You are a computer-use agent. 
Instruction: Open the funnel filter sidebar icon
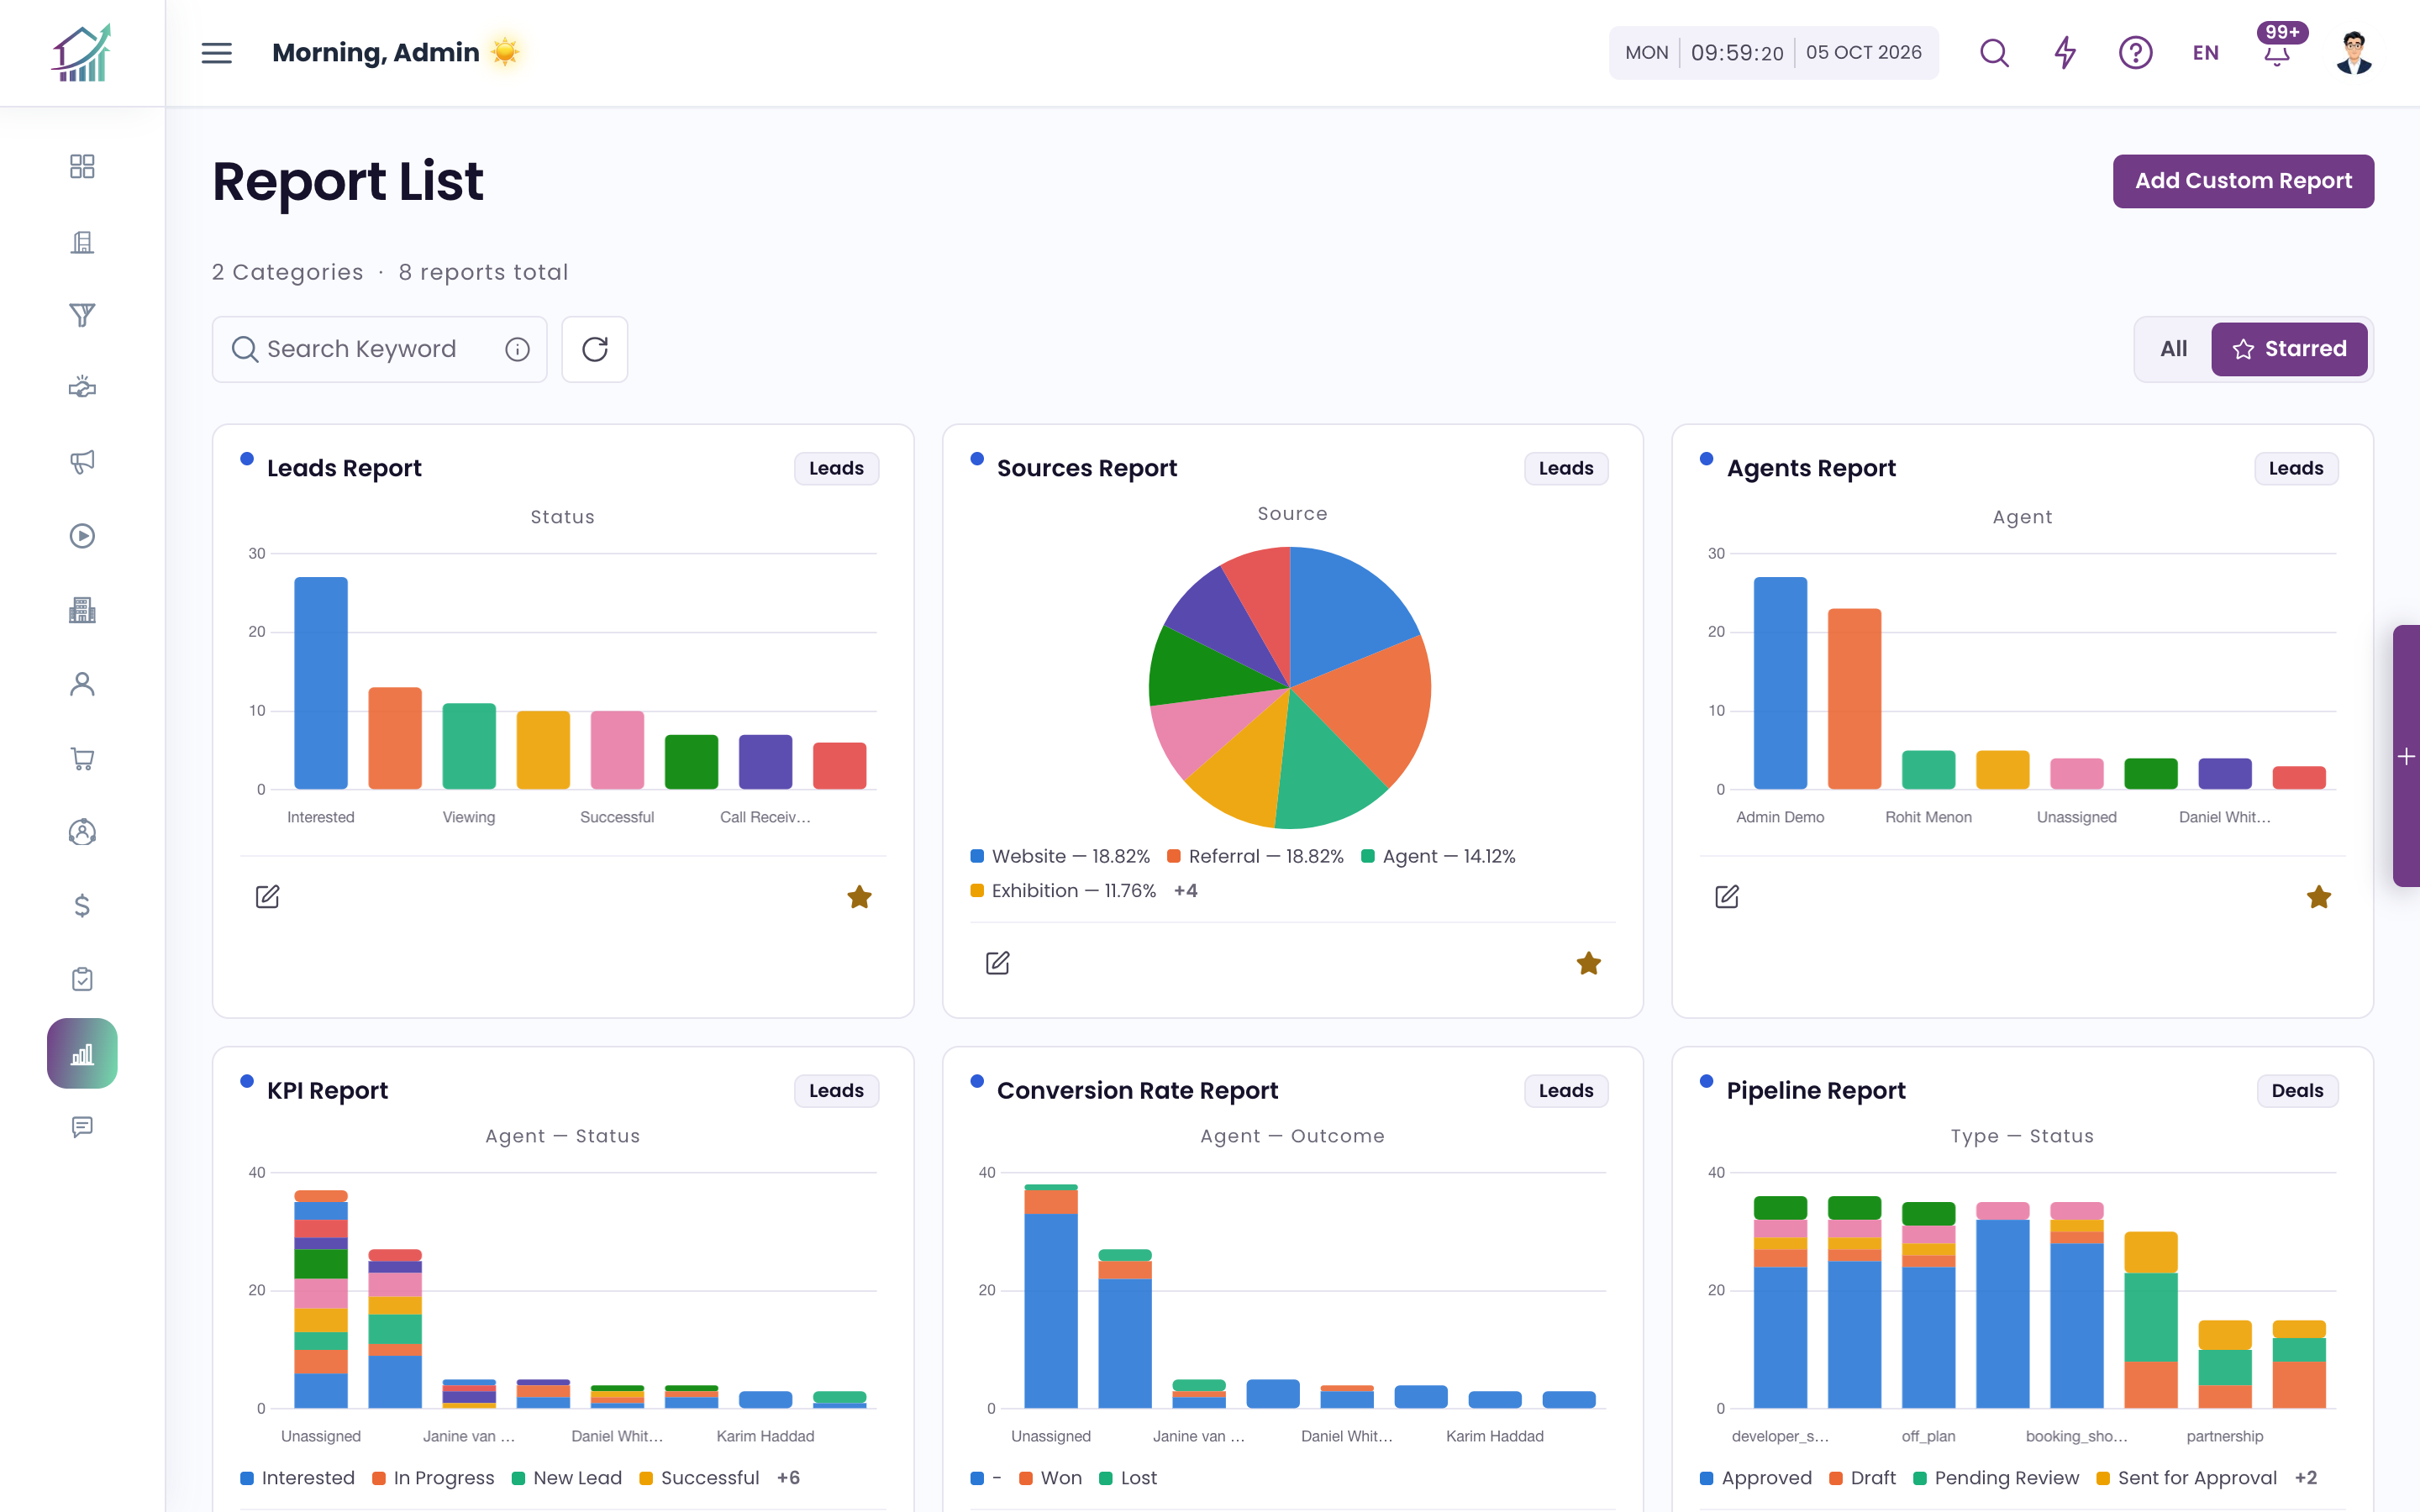pos(82,315)
